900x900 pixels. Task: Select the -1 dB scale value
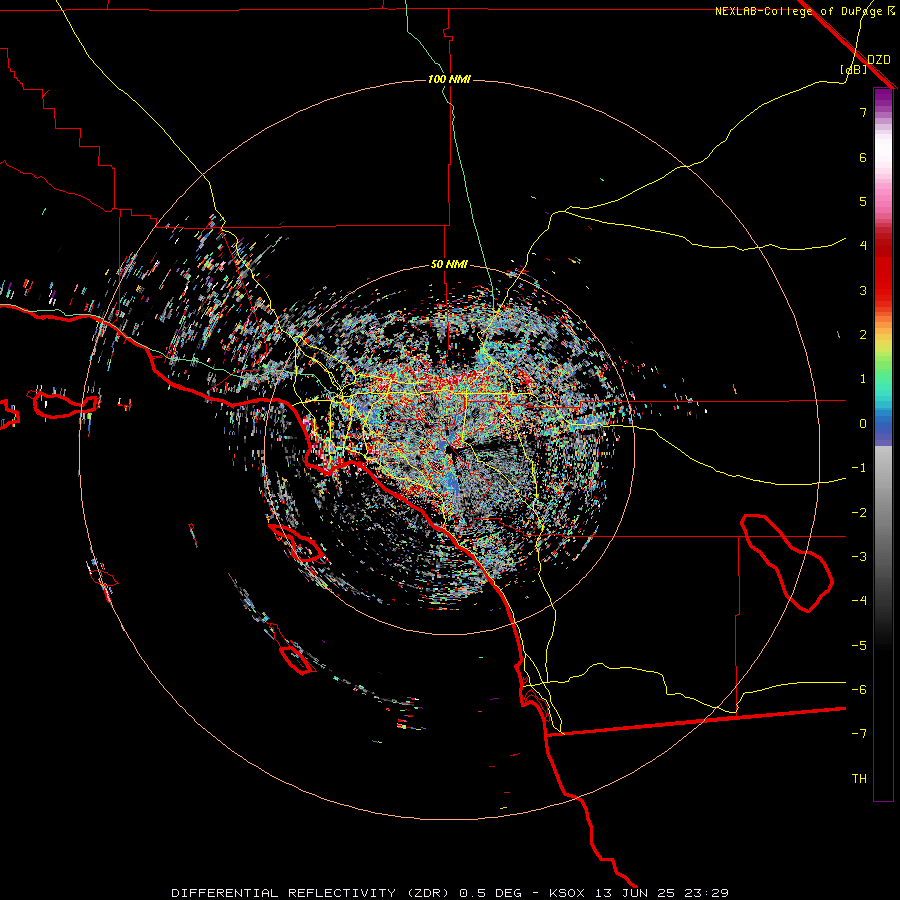coord(859,468)
